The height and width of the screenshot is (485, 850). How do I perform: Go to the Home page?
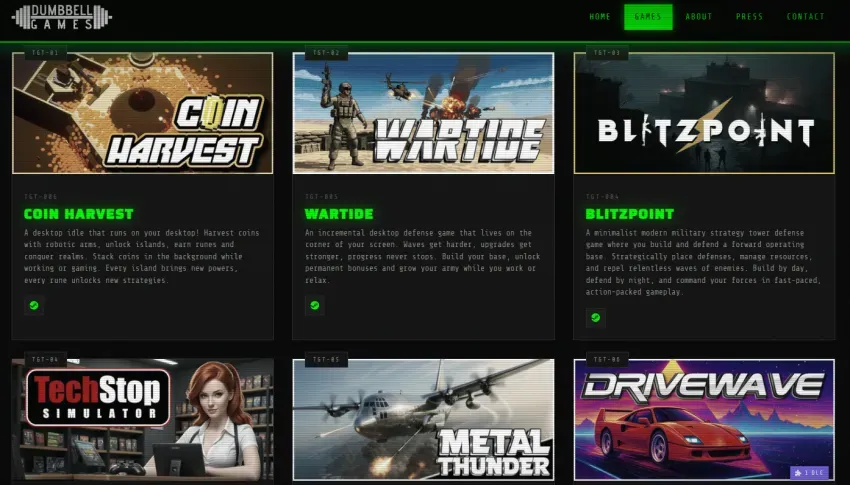(x=600, y=17)
